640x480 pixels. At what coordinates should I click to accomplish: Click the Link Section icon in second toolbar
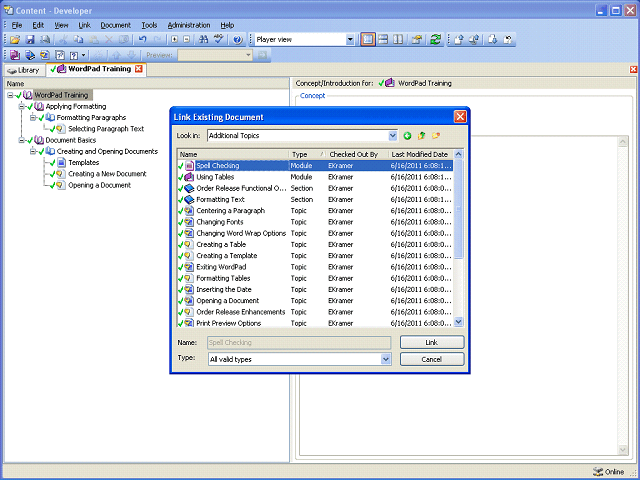[30, 55]
